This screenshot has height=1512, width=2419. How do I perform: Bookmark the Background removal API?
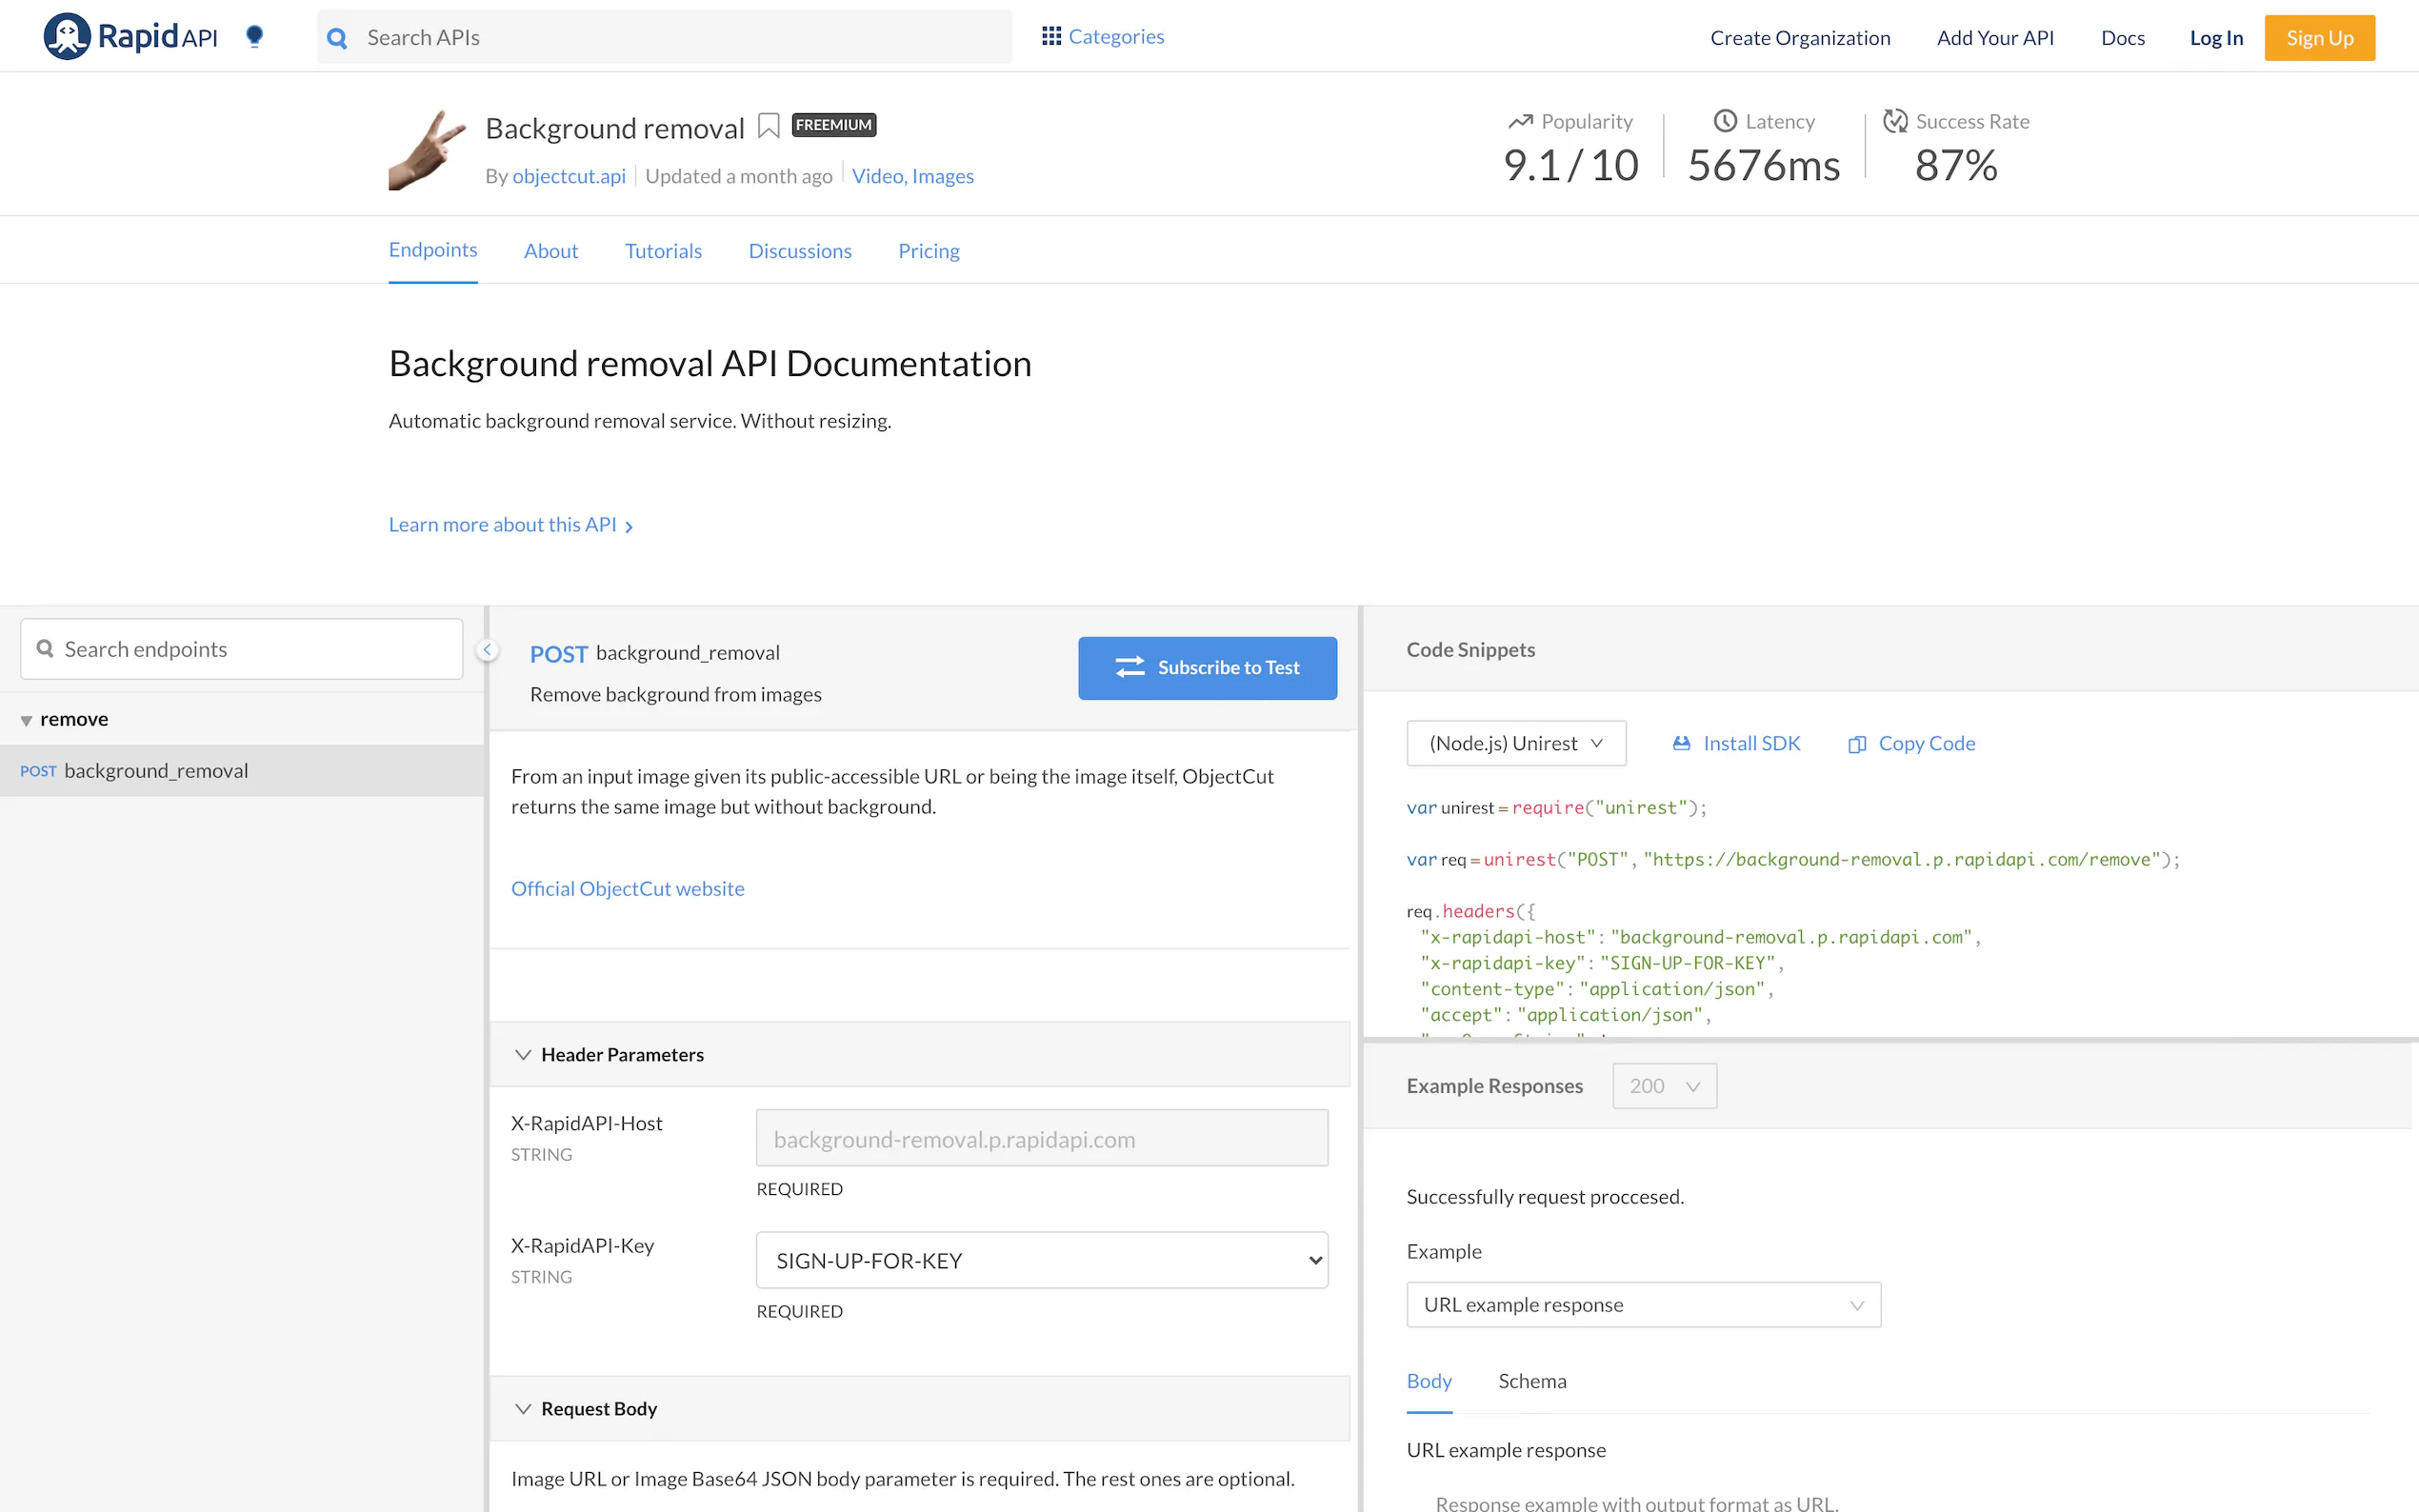pyautogui.click(x=768, y=126)
